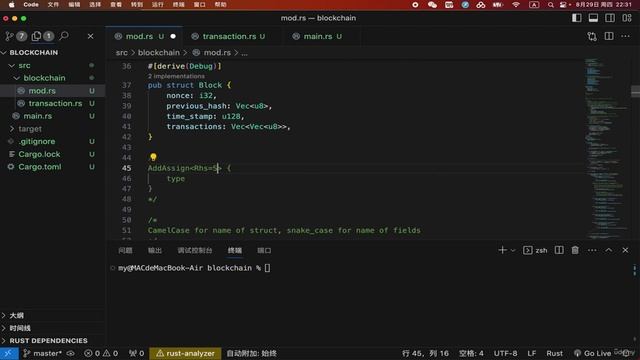The image size is (640, 360).
Task: Open editor more actions menu
Action: tap(625, 36)
